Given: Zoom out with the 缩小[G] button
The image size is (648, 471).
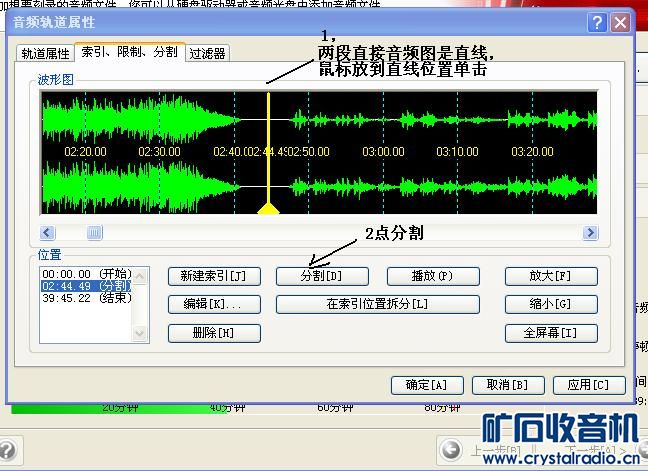Looking at the screenshot, I should (x=551, y=304).
